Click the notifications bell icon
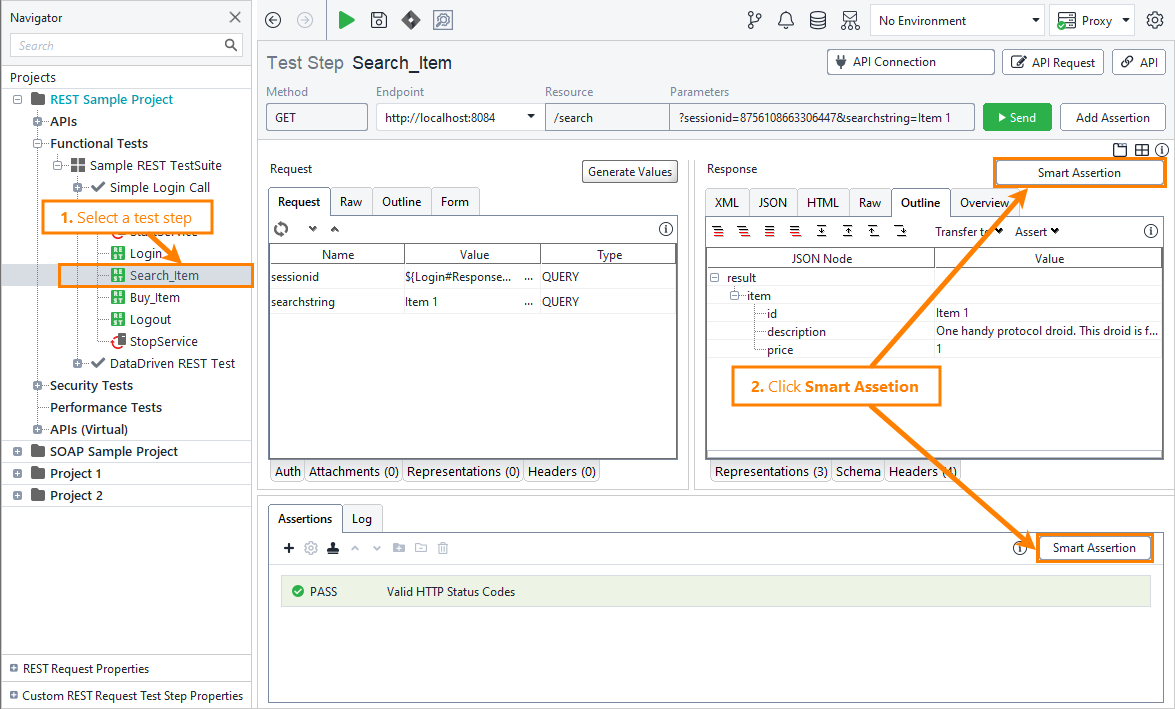Image resolution: width=1175 pixels, height=709 pixels. click(786, 20)
